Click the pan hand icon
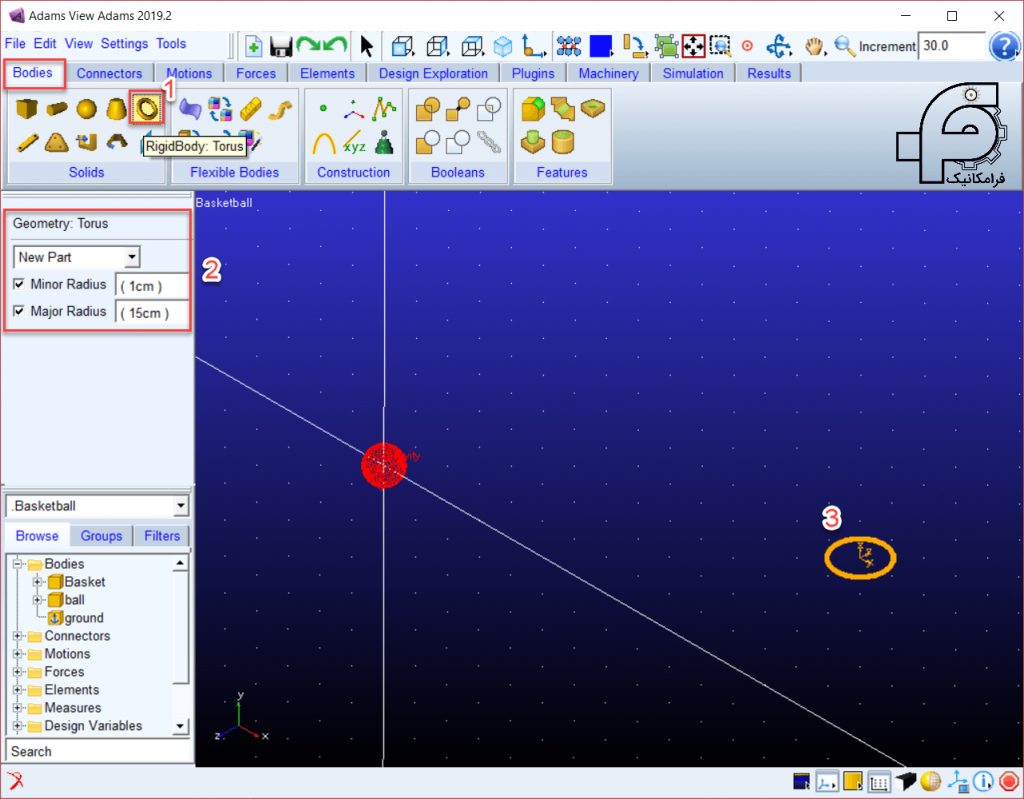This screenshot has width=1024, height=799. pyautogui.click(x=814, y=46)
